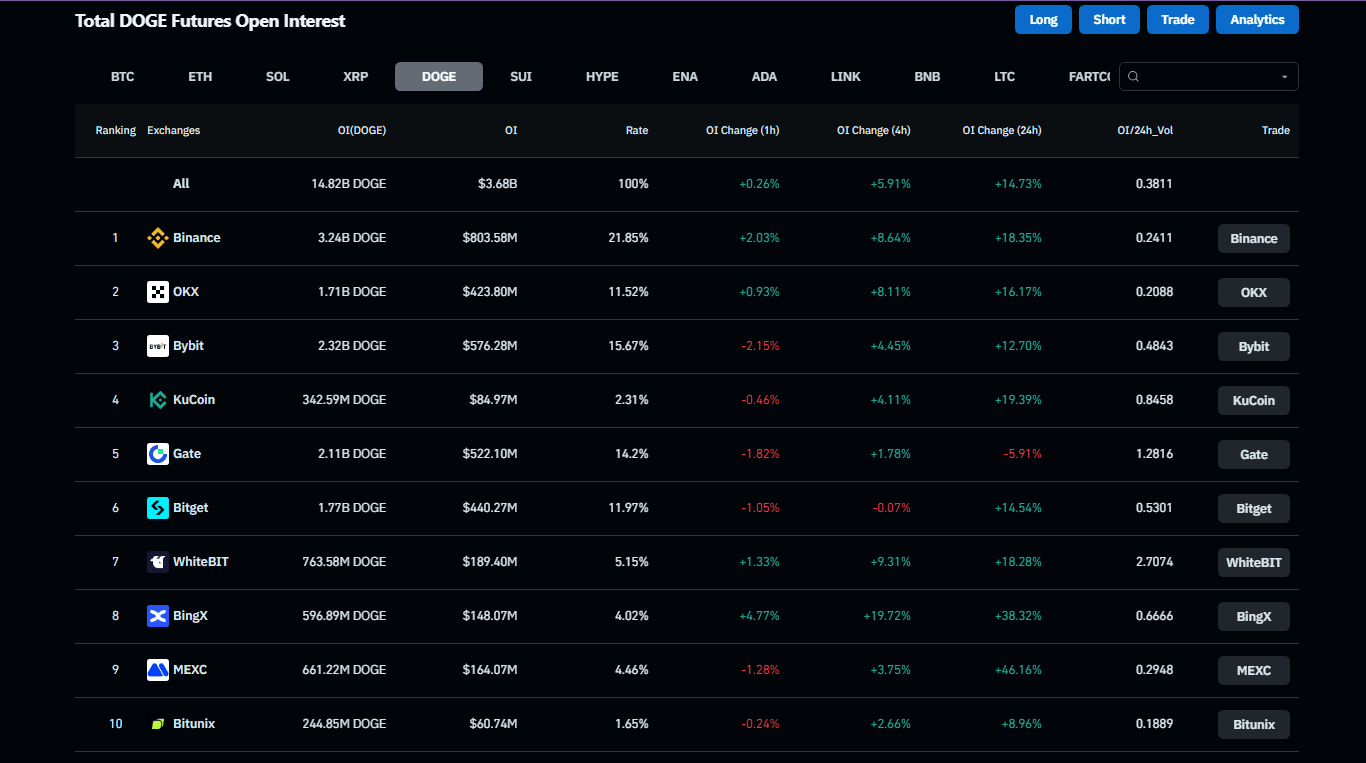Viewport: 1366px width, 763px height.
Task: Click the Binance trade button
Action: tap(1254, 238)
